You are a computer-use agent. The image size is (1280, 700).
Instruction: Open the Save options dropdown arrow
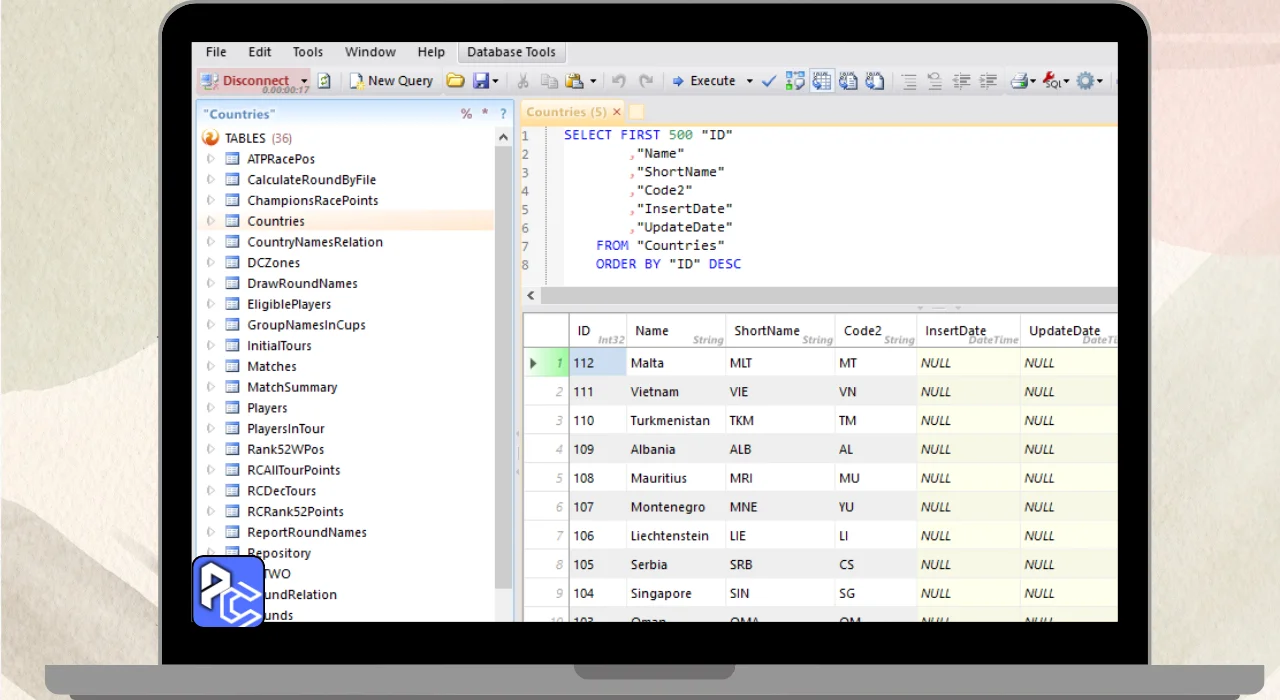click(496, 81)
